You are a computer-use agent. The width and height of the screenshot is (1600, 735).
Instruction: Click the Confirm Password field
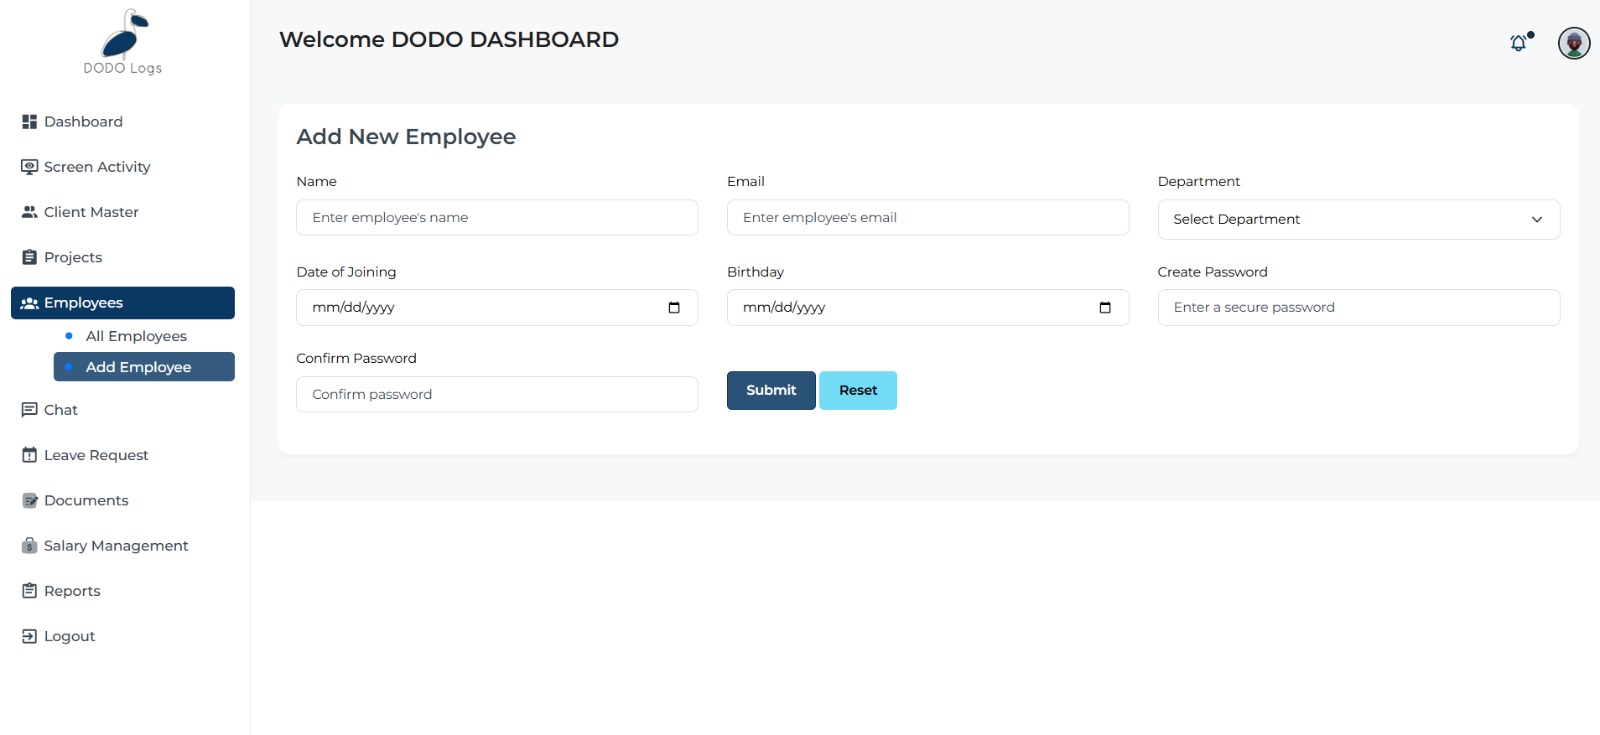pos(497,395)
